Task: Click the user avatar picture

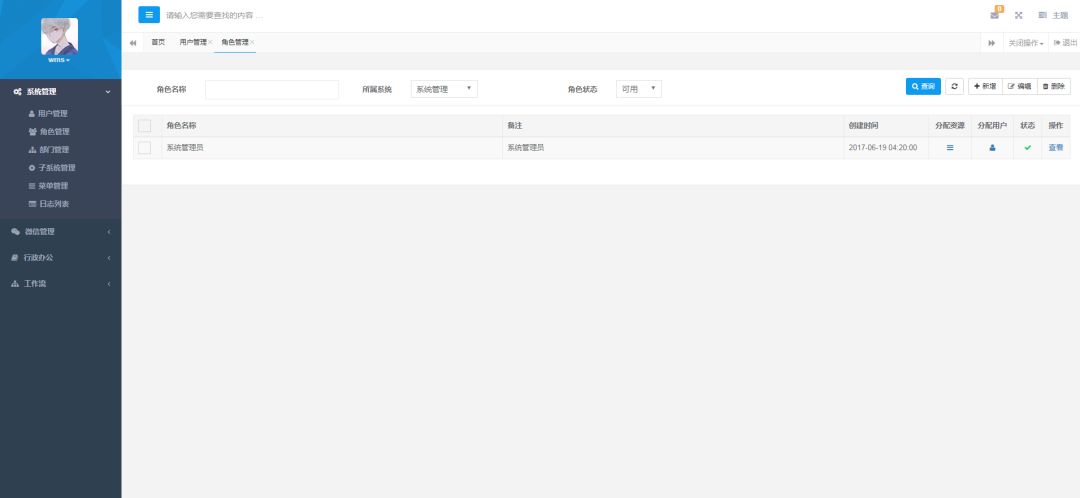Action: pyautogui.click(x=59, y=36)
